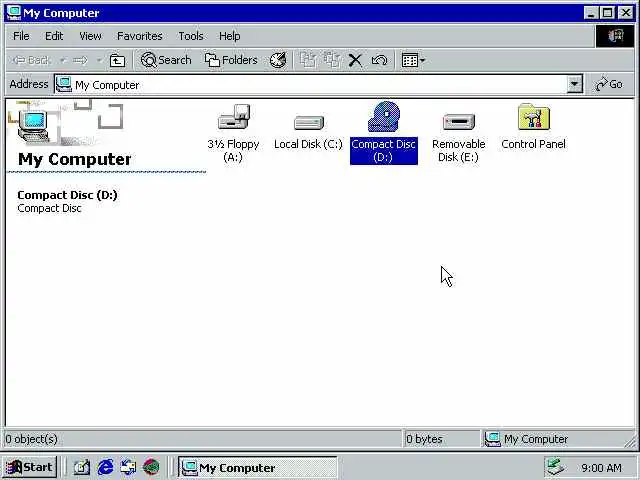Click the Start button

point(29,467)
